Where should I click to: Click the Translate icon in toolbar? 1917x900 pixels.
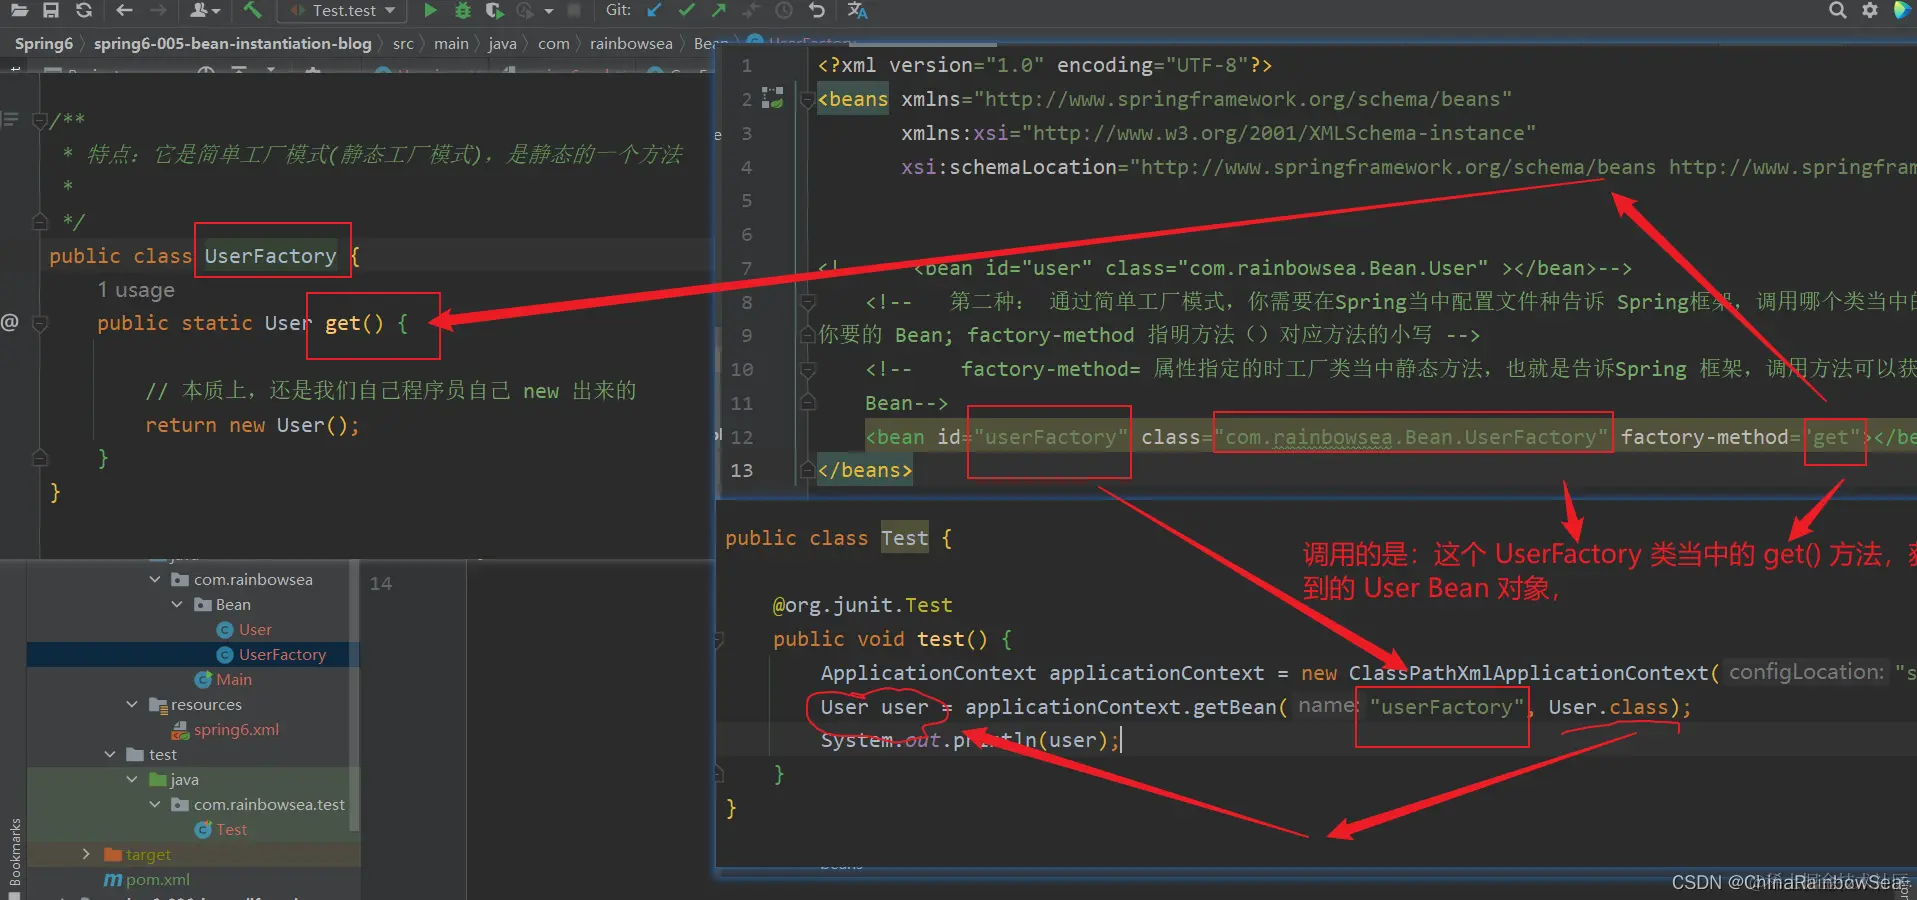point(857,10)
